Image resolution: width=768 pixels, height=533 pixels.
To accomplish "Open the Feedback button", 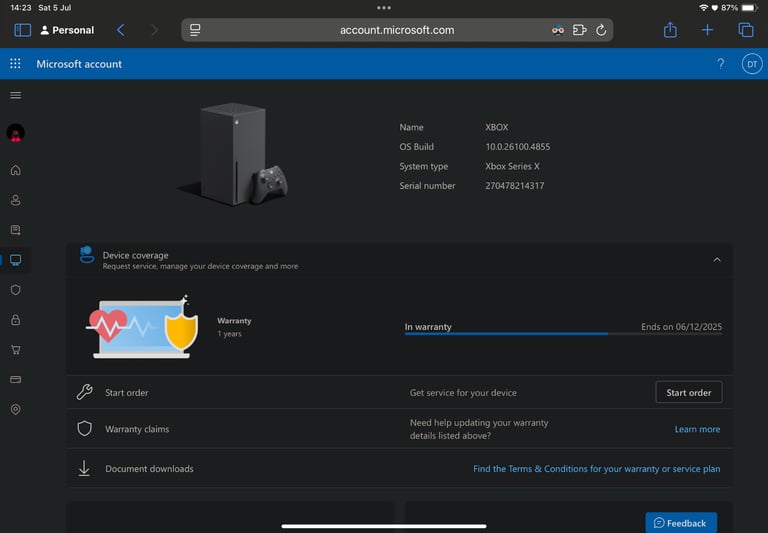I will coord(681,523).
